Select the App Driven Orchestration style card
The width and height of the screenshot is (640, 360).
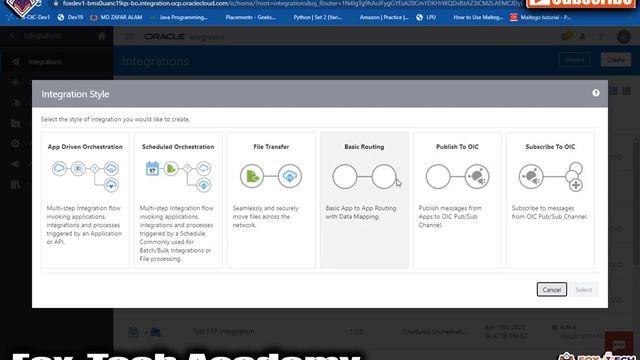point(85,200)
